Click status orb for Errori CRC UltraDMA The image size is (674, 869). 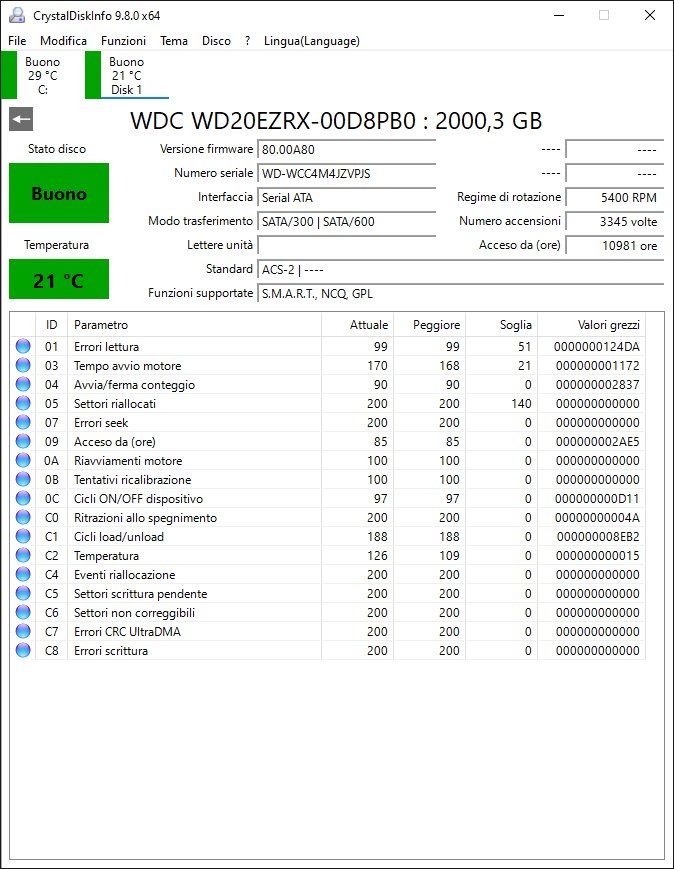(23, 631)
